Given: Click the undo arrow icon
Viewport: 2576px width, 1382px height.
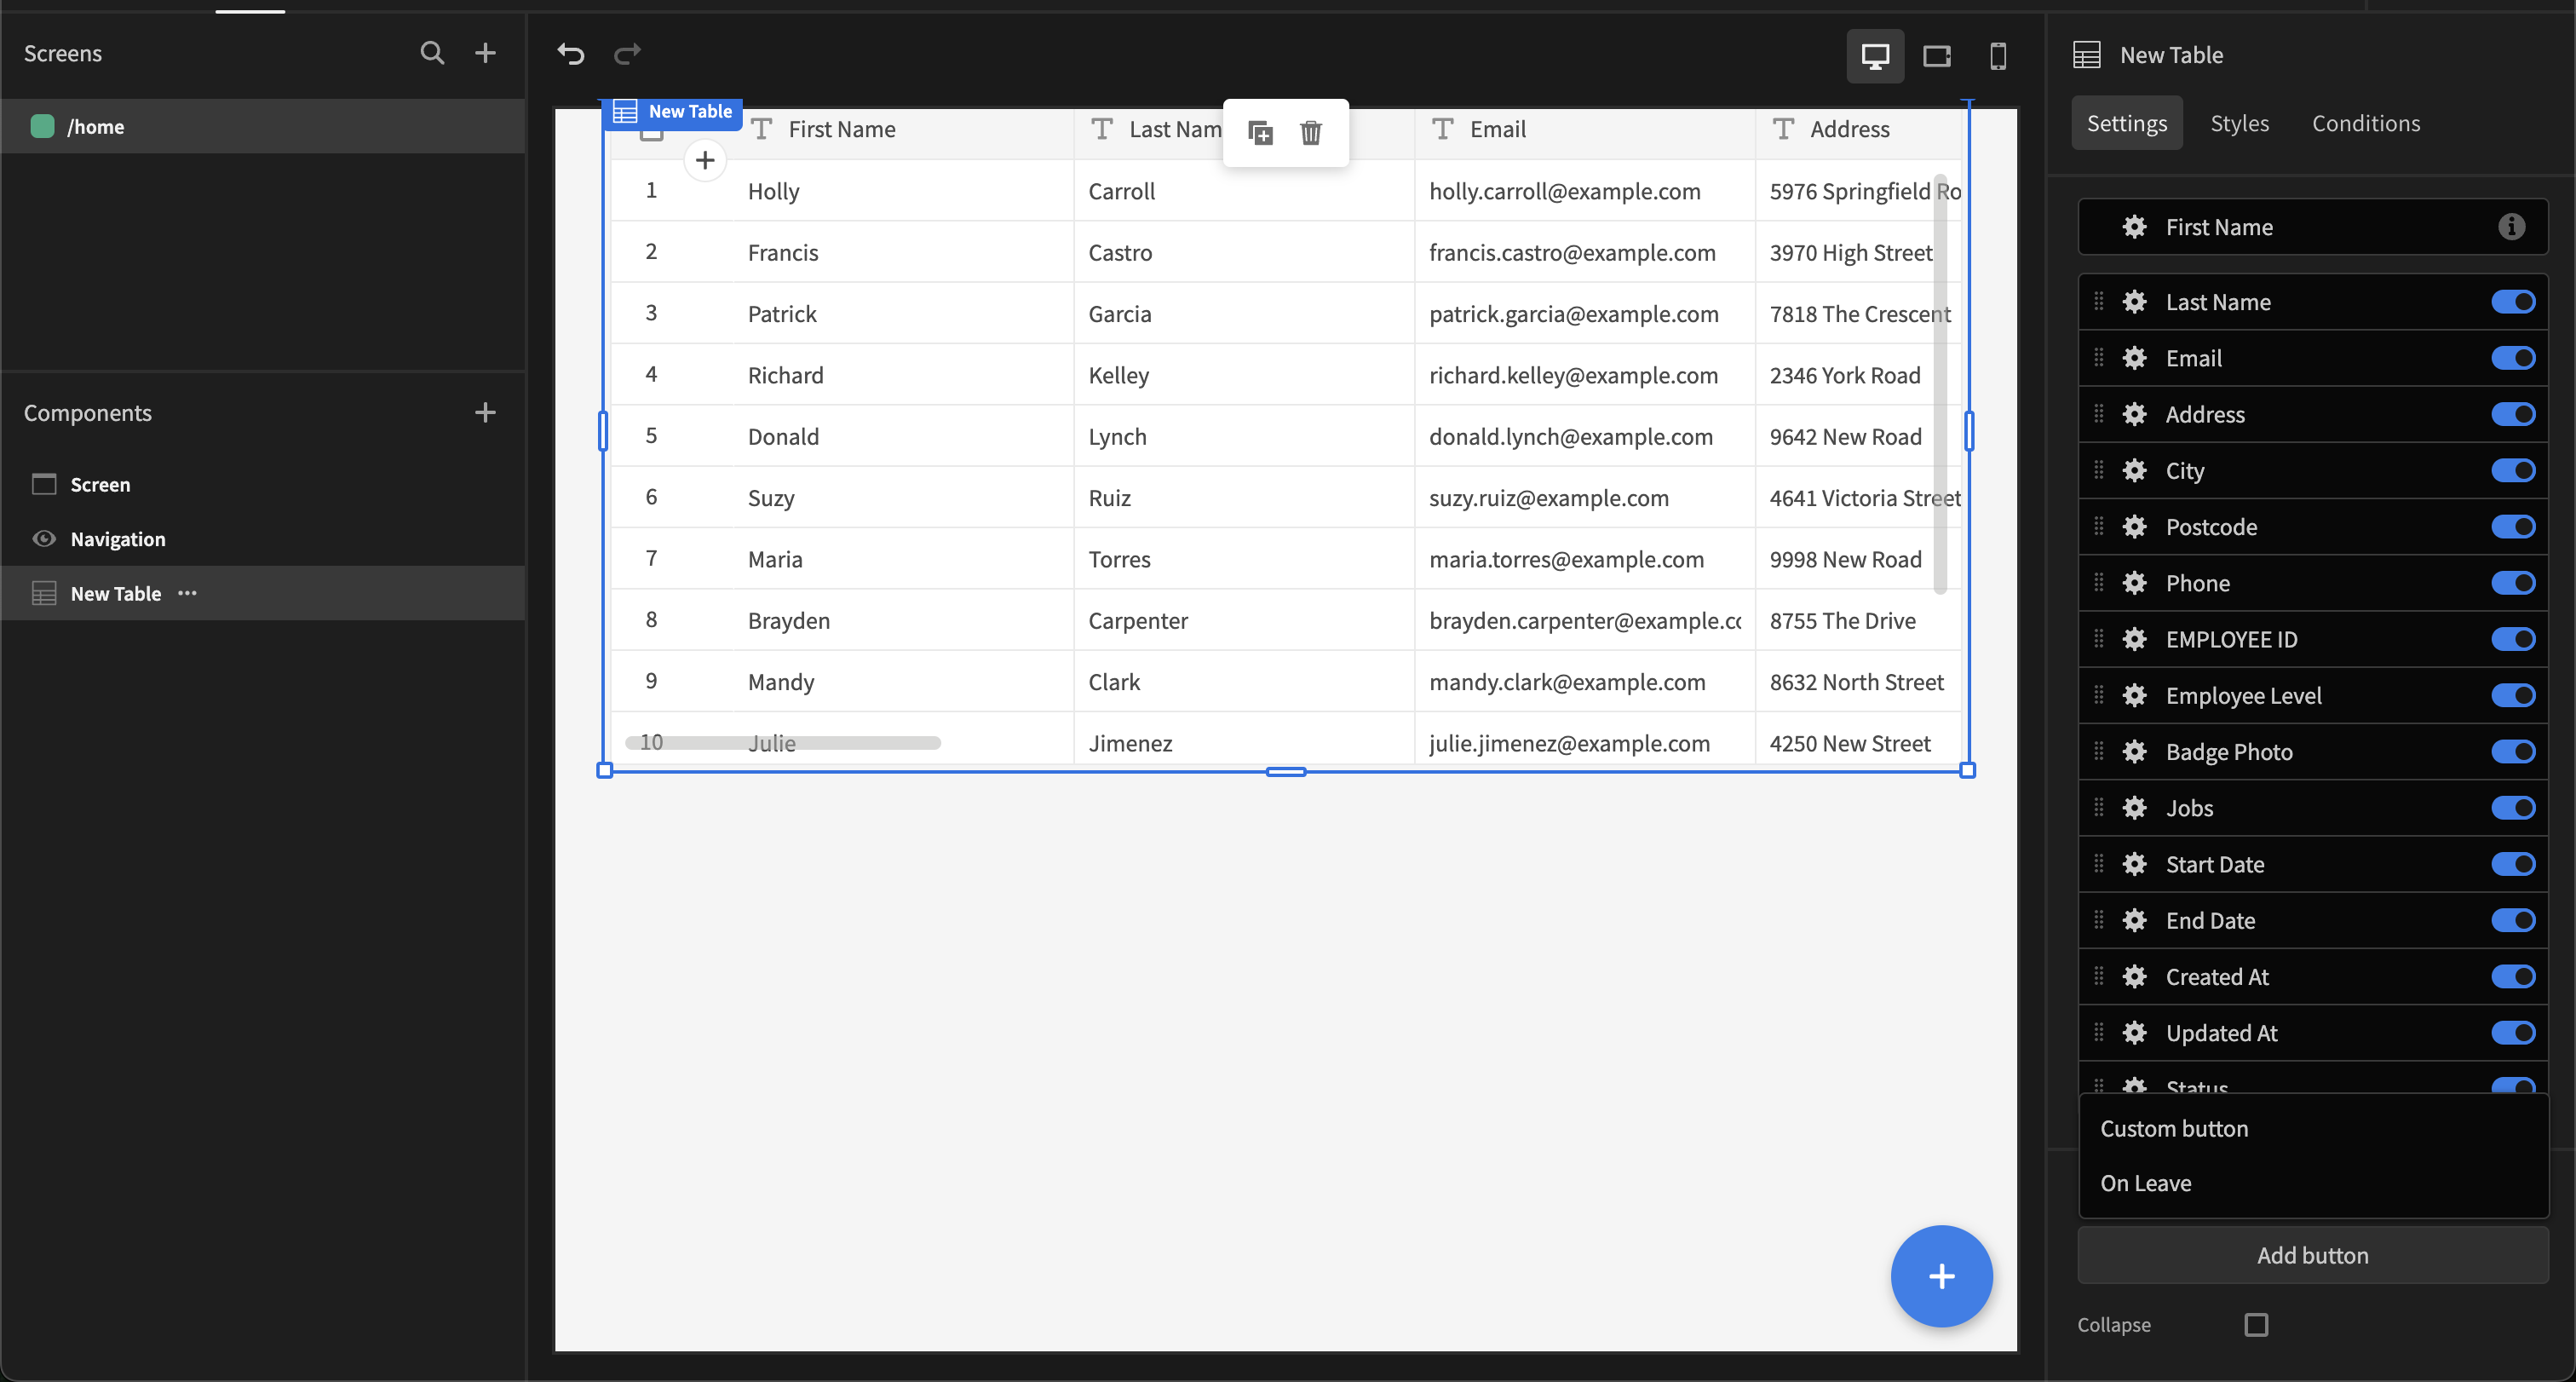Looking at the screenshot, I should 572,53.
